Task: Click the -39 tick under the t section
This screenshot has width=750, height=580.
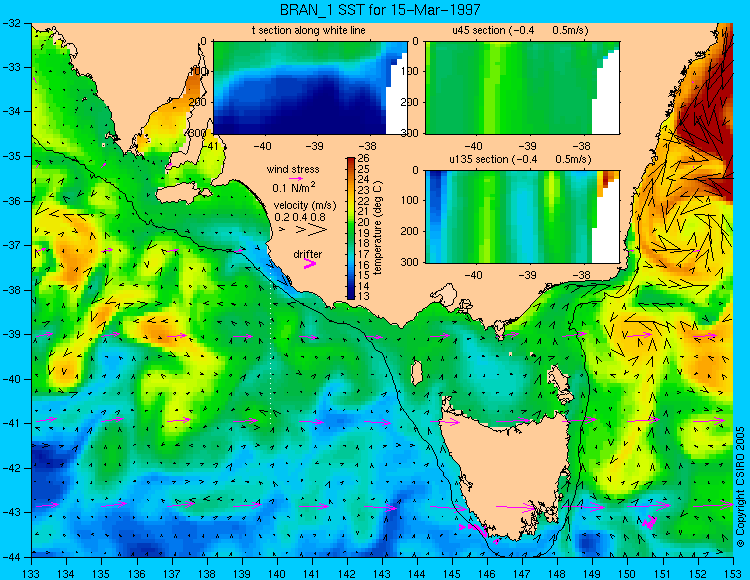Action: point(315,146)
